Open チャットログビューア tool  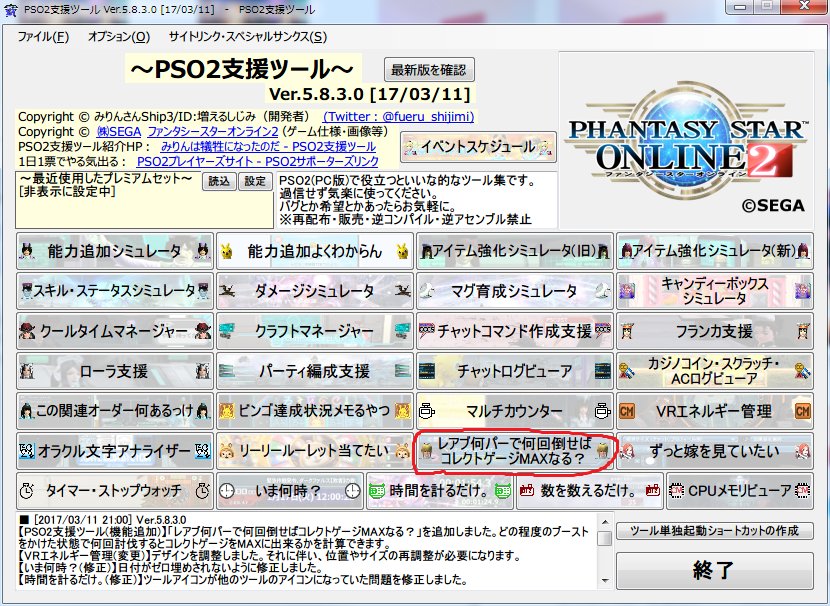point(515,371)
